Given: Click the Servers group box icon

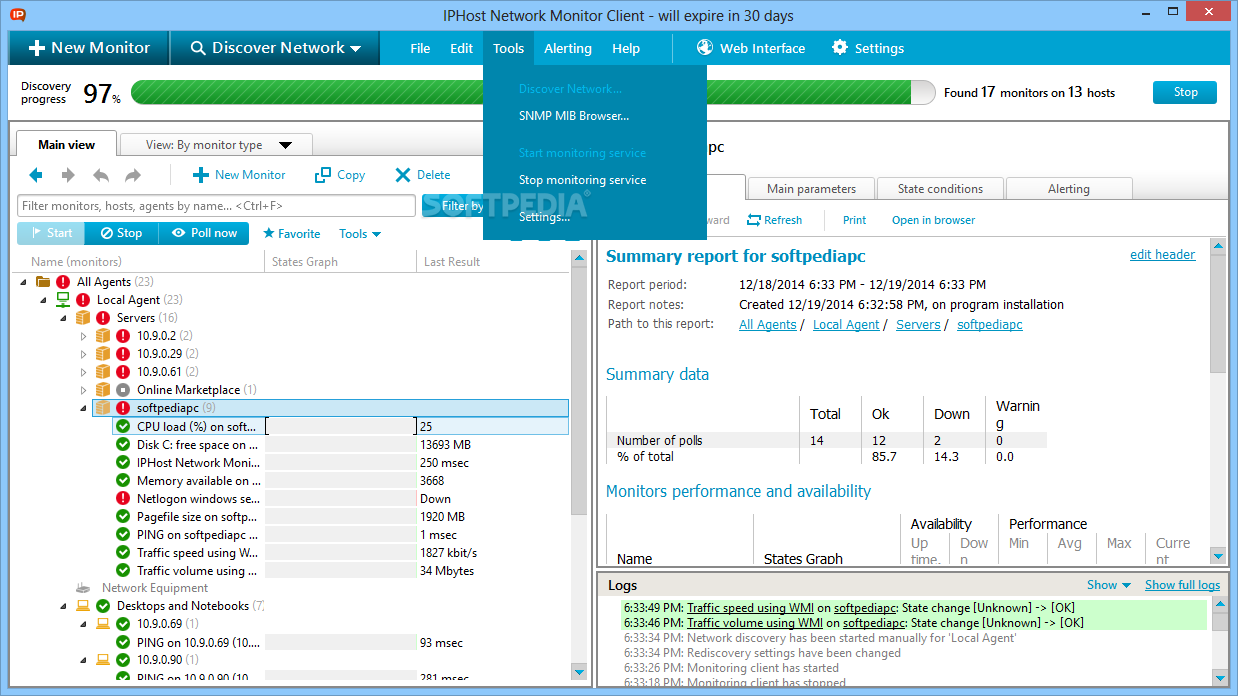Looking at the screenshot, I should [83, 318].
